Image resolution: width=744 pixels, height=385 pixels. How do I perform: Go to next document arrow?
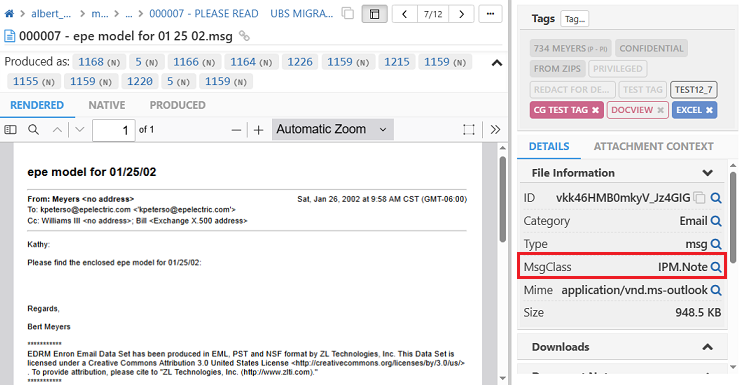(461, 14)
